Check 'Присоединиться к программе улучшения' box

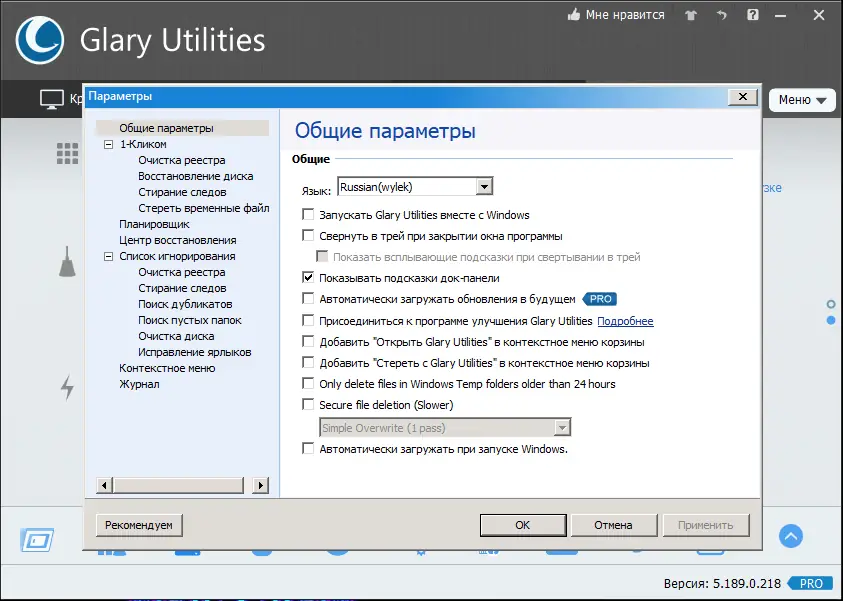(x=308, y=320)
